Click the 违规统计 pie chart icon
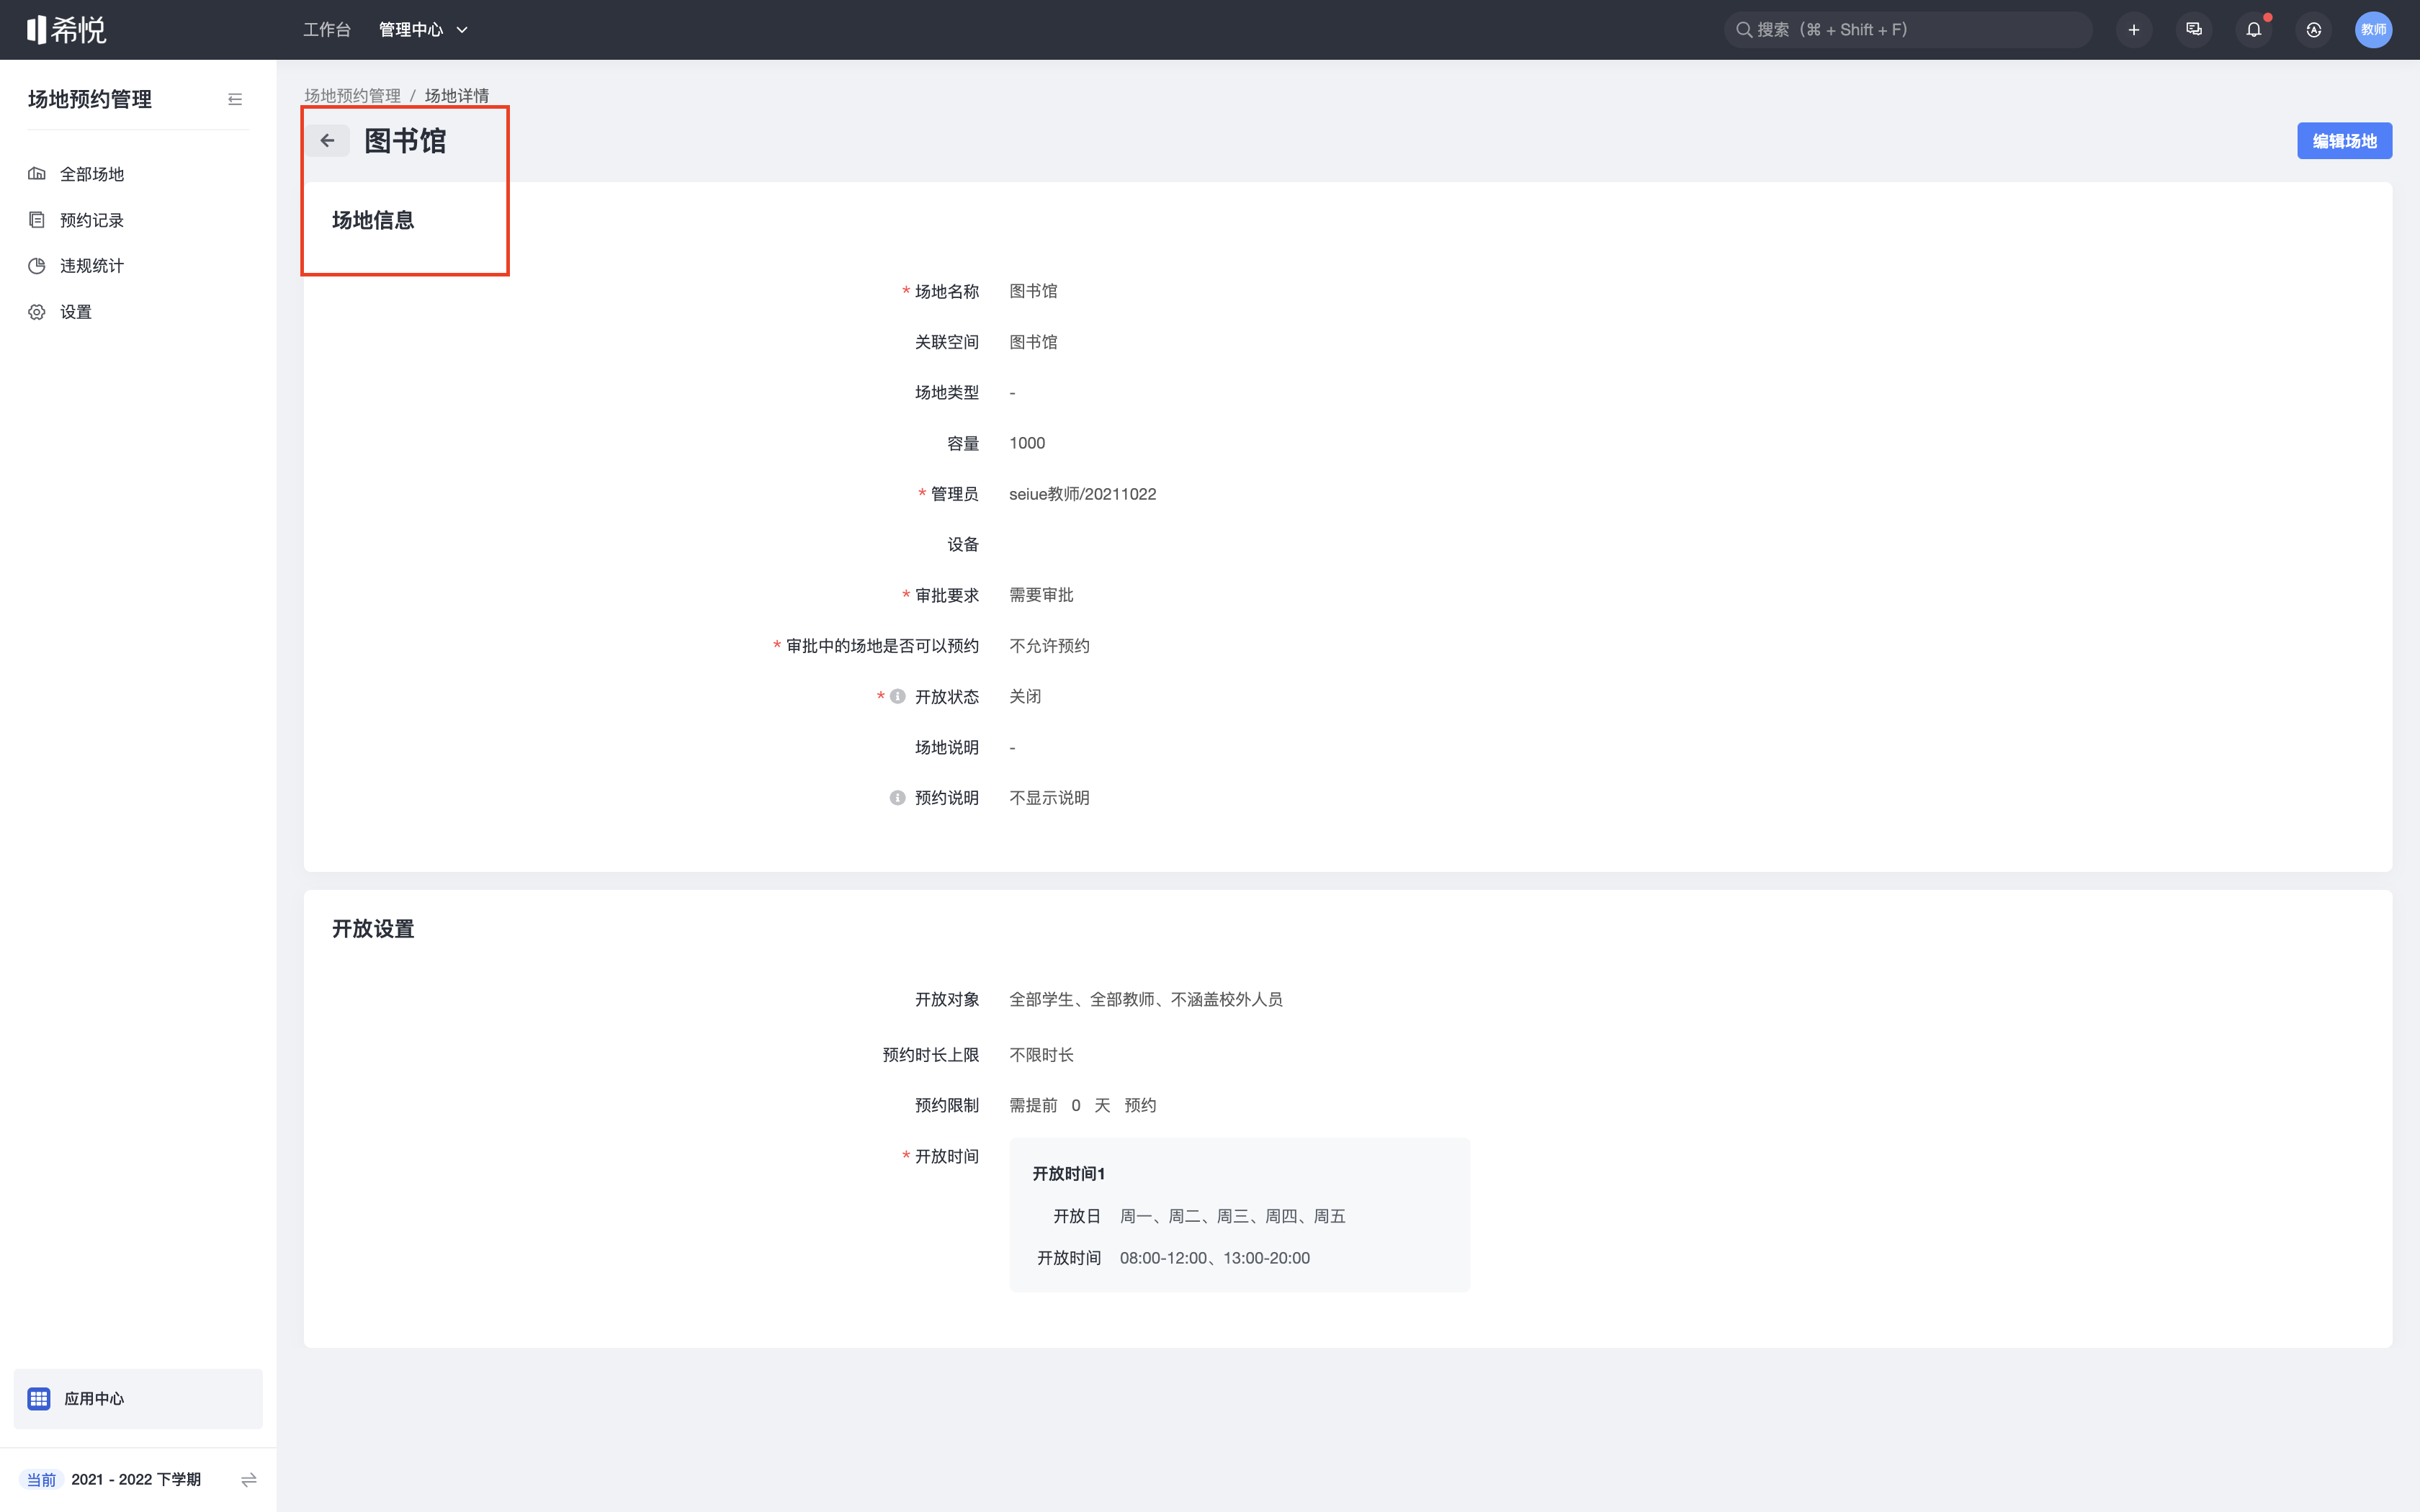The width and height of the screenshot is (2420, 1512). [x=37, y=266]
